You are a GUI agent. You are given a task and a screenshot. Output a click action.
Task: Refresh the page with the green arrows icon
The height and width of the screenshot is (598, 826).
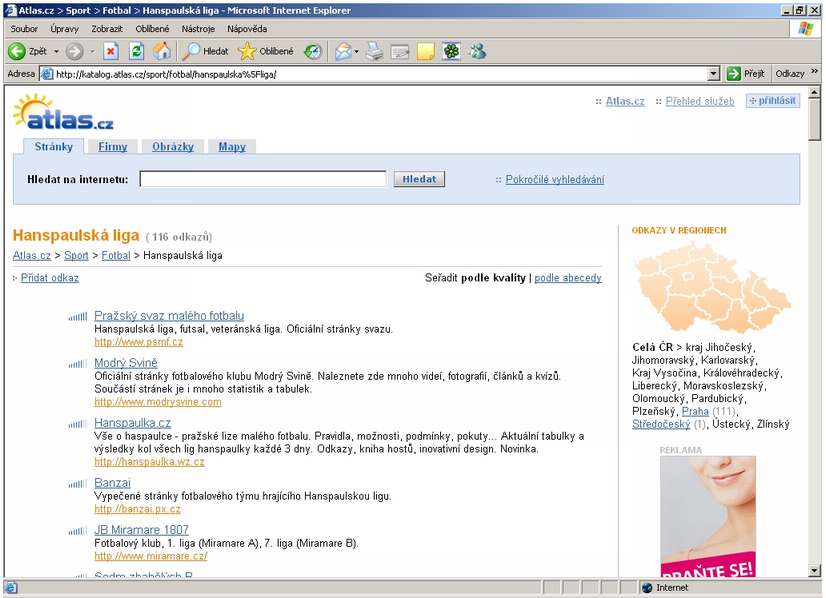(136, 51)
